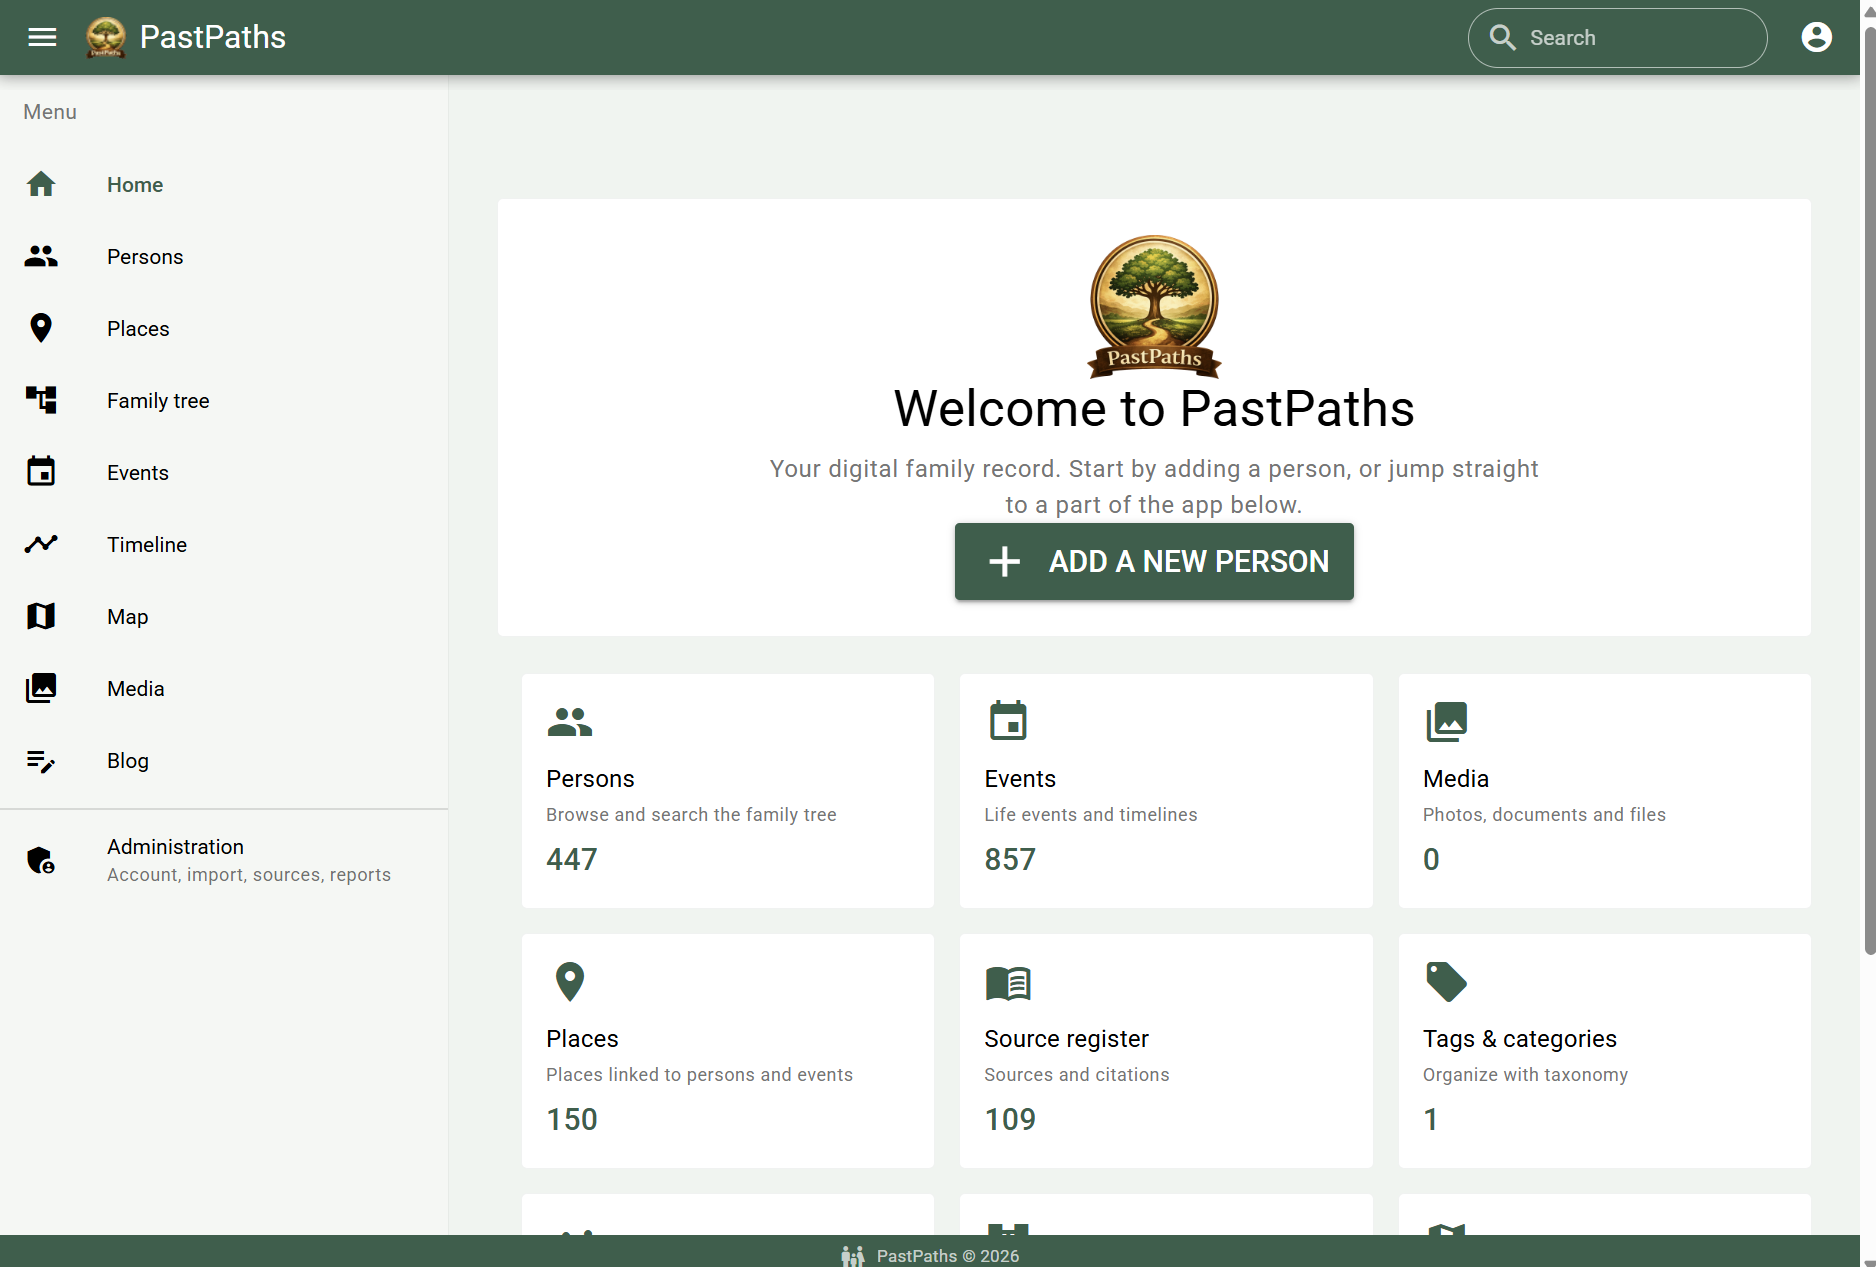
Task: Click 'Photos, documents and files' text
Action: coord(1544,814)
